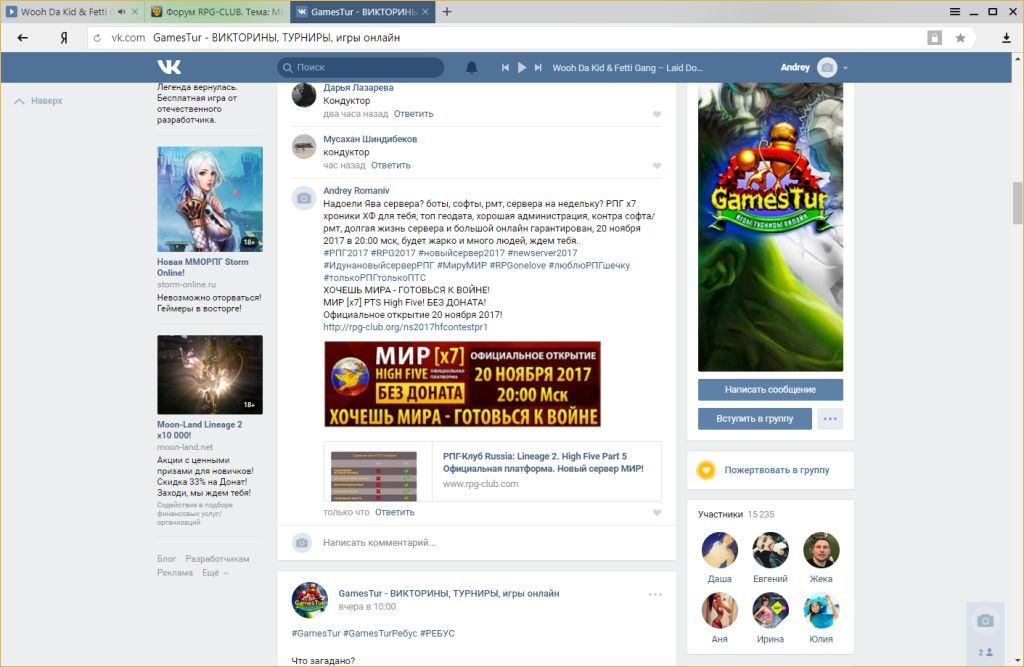
Task: Click the VK logo in header
Action: (169, 67)
